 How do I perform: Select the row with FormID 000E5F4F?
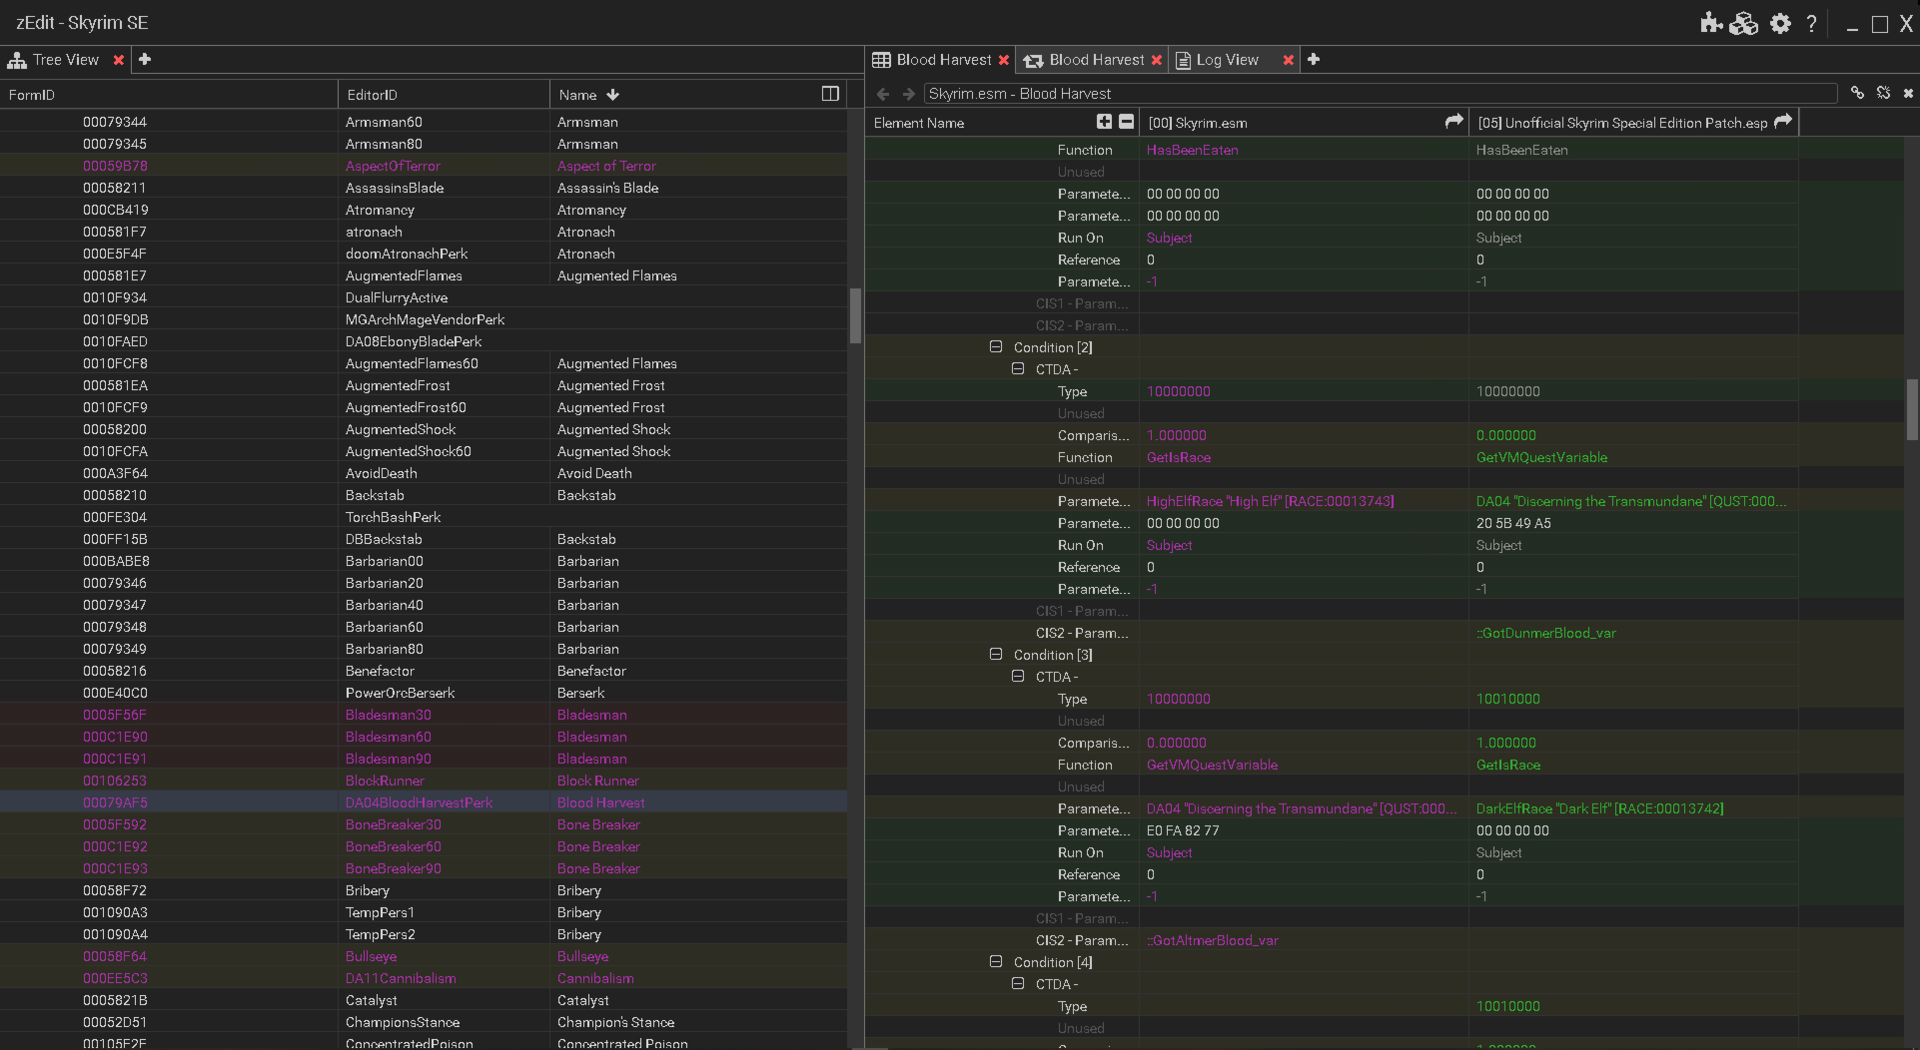tap(423, 254)
